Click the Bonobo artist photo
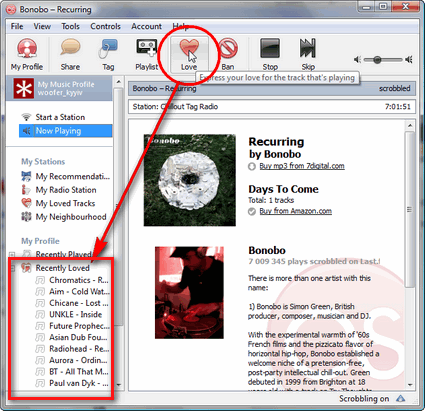 (189, 293)
